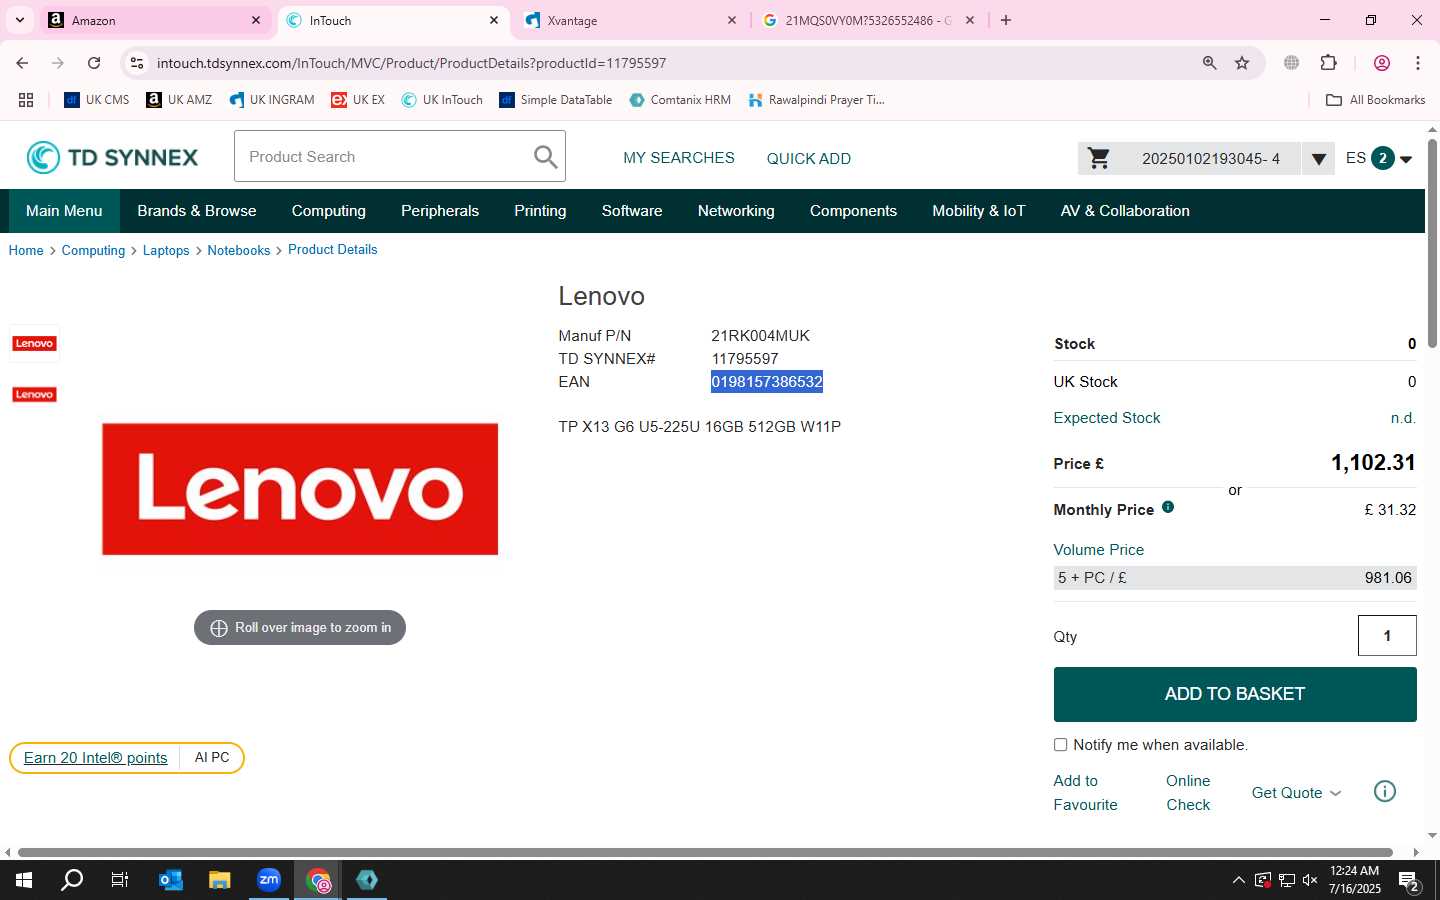The height and width of the screenshot is (900, 1440).
Task: Open a new browser tab
Action: tap(1006, 20)
